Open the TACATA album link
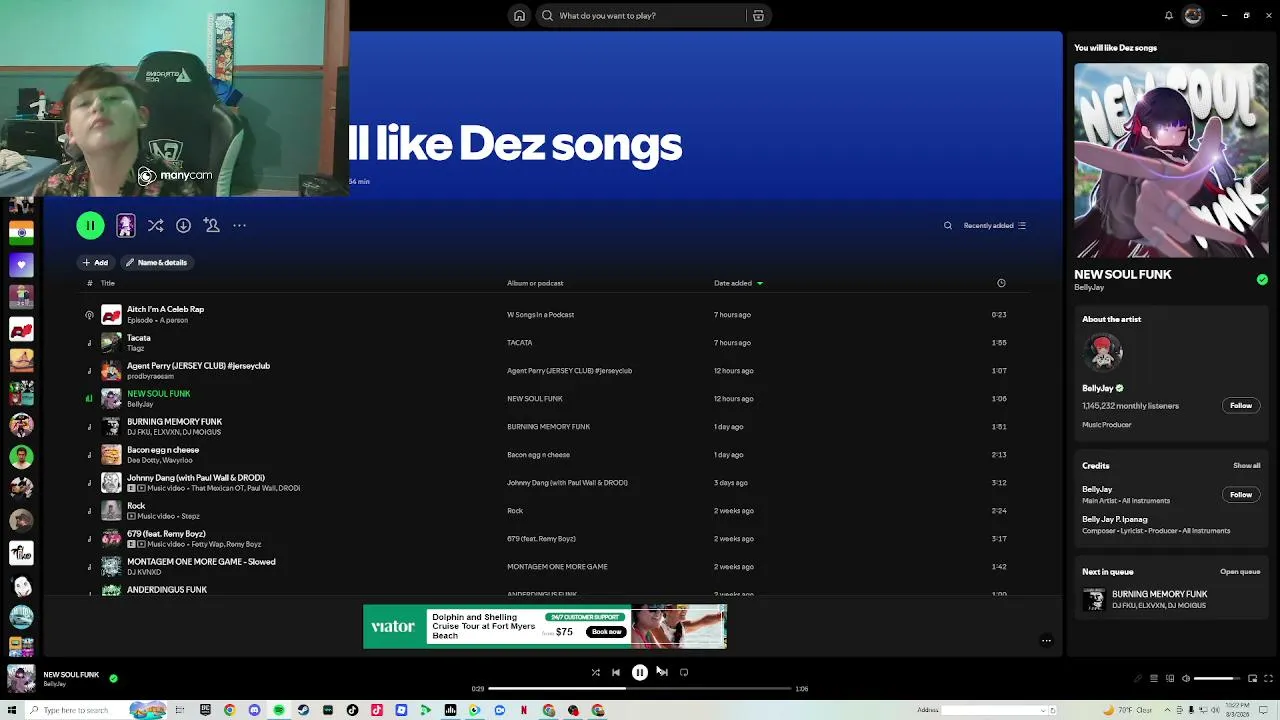The height and width of the screenshot is (720, 1280). (x=520, y=343)
